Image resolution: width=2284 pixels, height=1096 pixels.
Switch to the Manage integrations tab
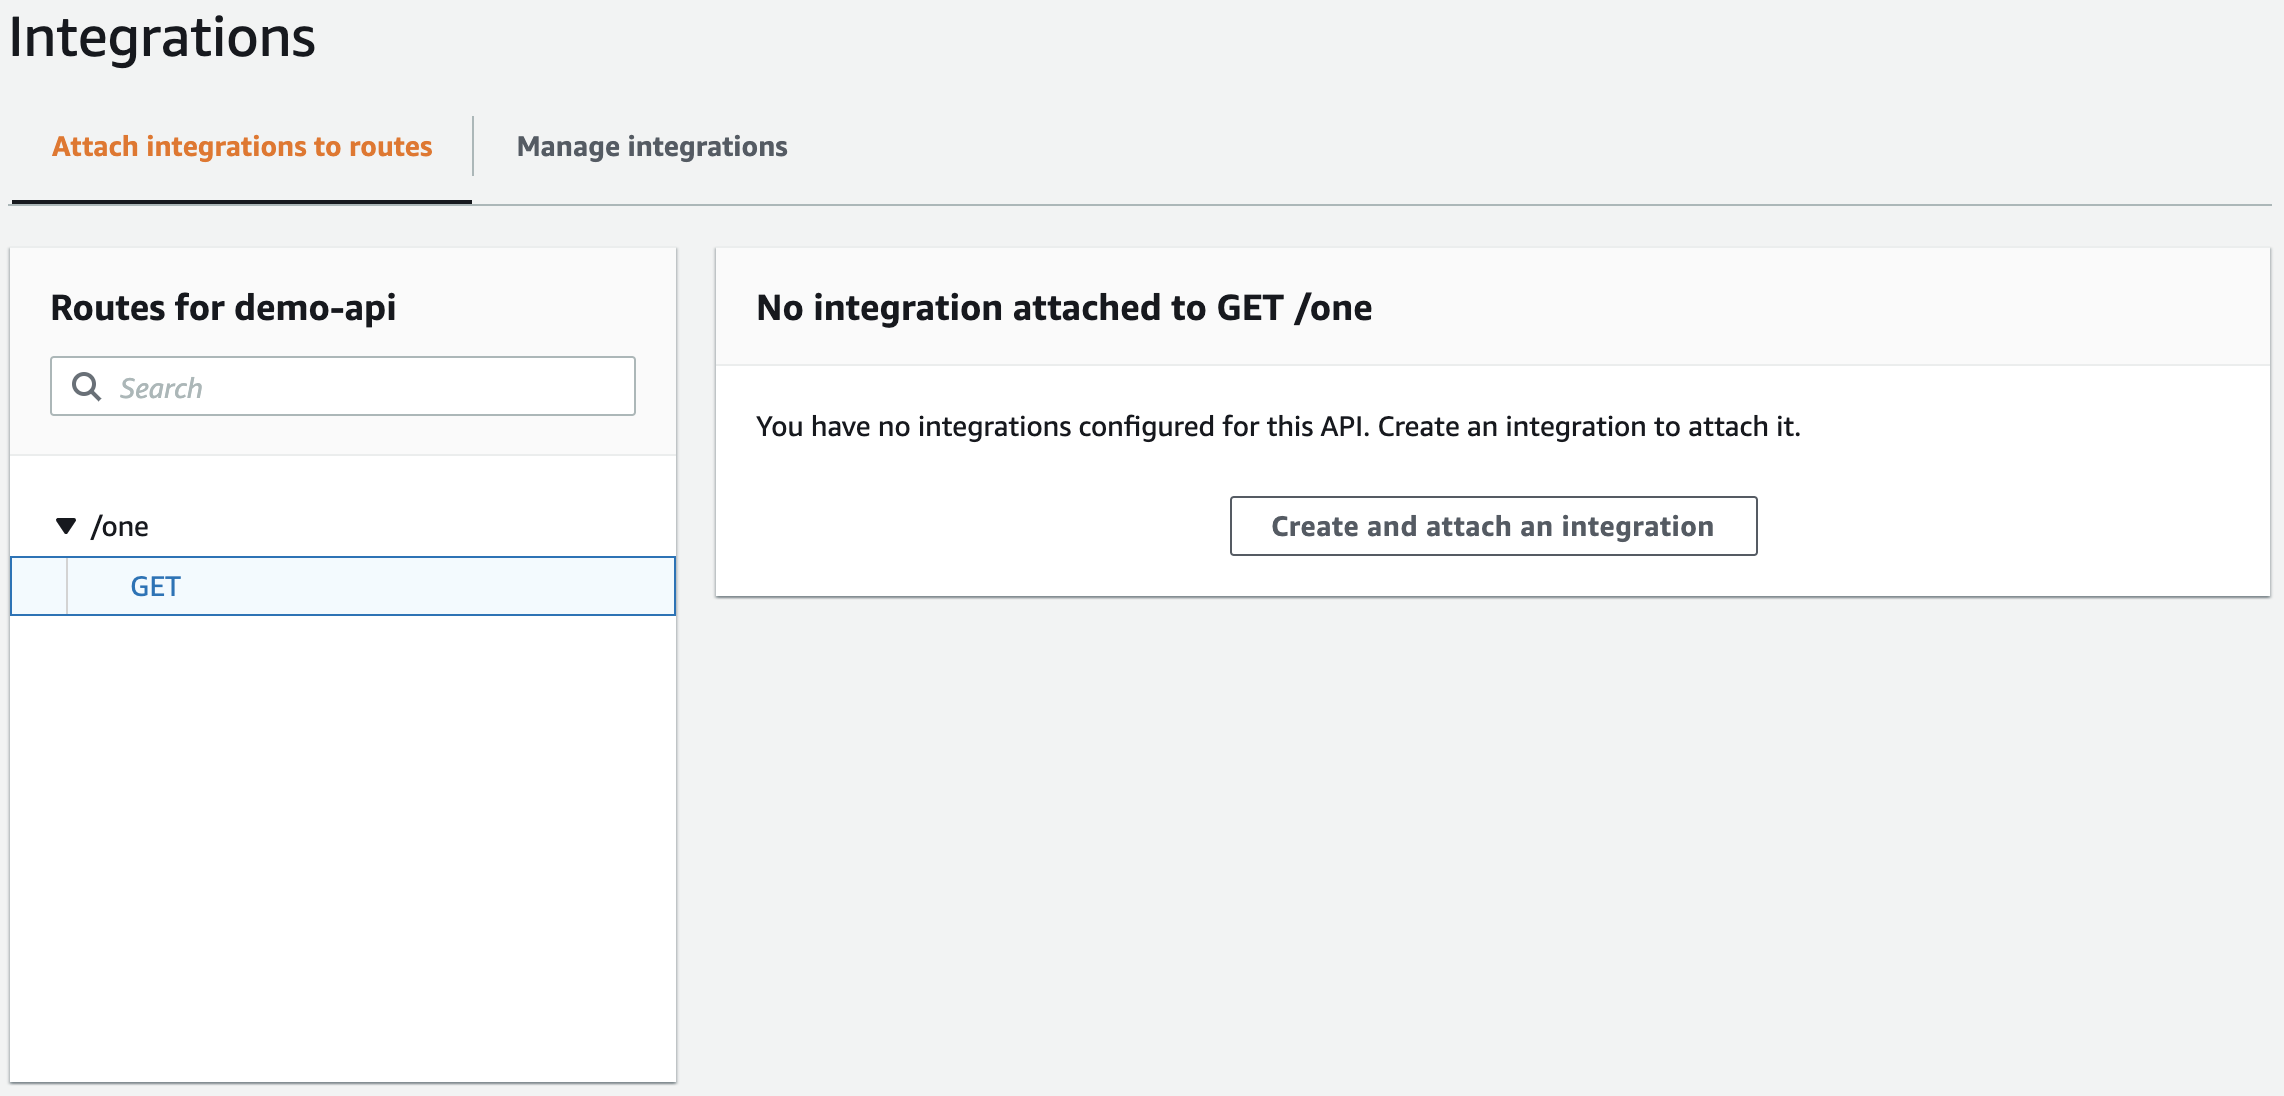pyautogui.click(x=651, y=146)
